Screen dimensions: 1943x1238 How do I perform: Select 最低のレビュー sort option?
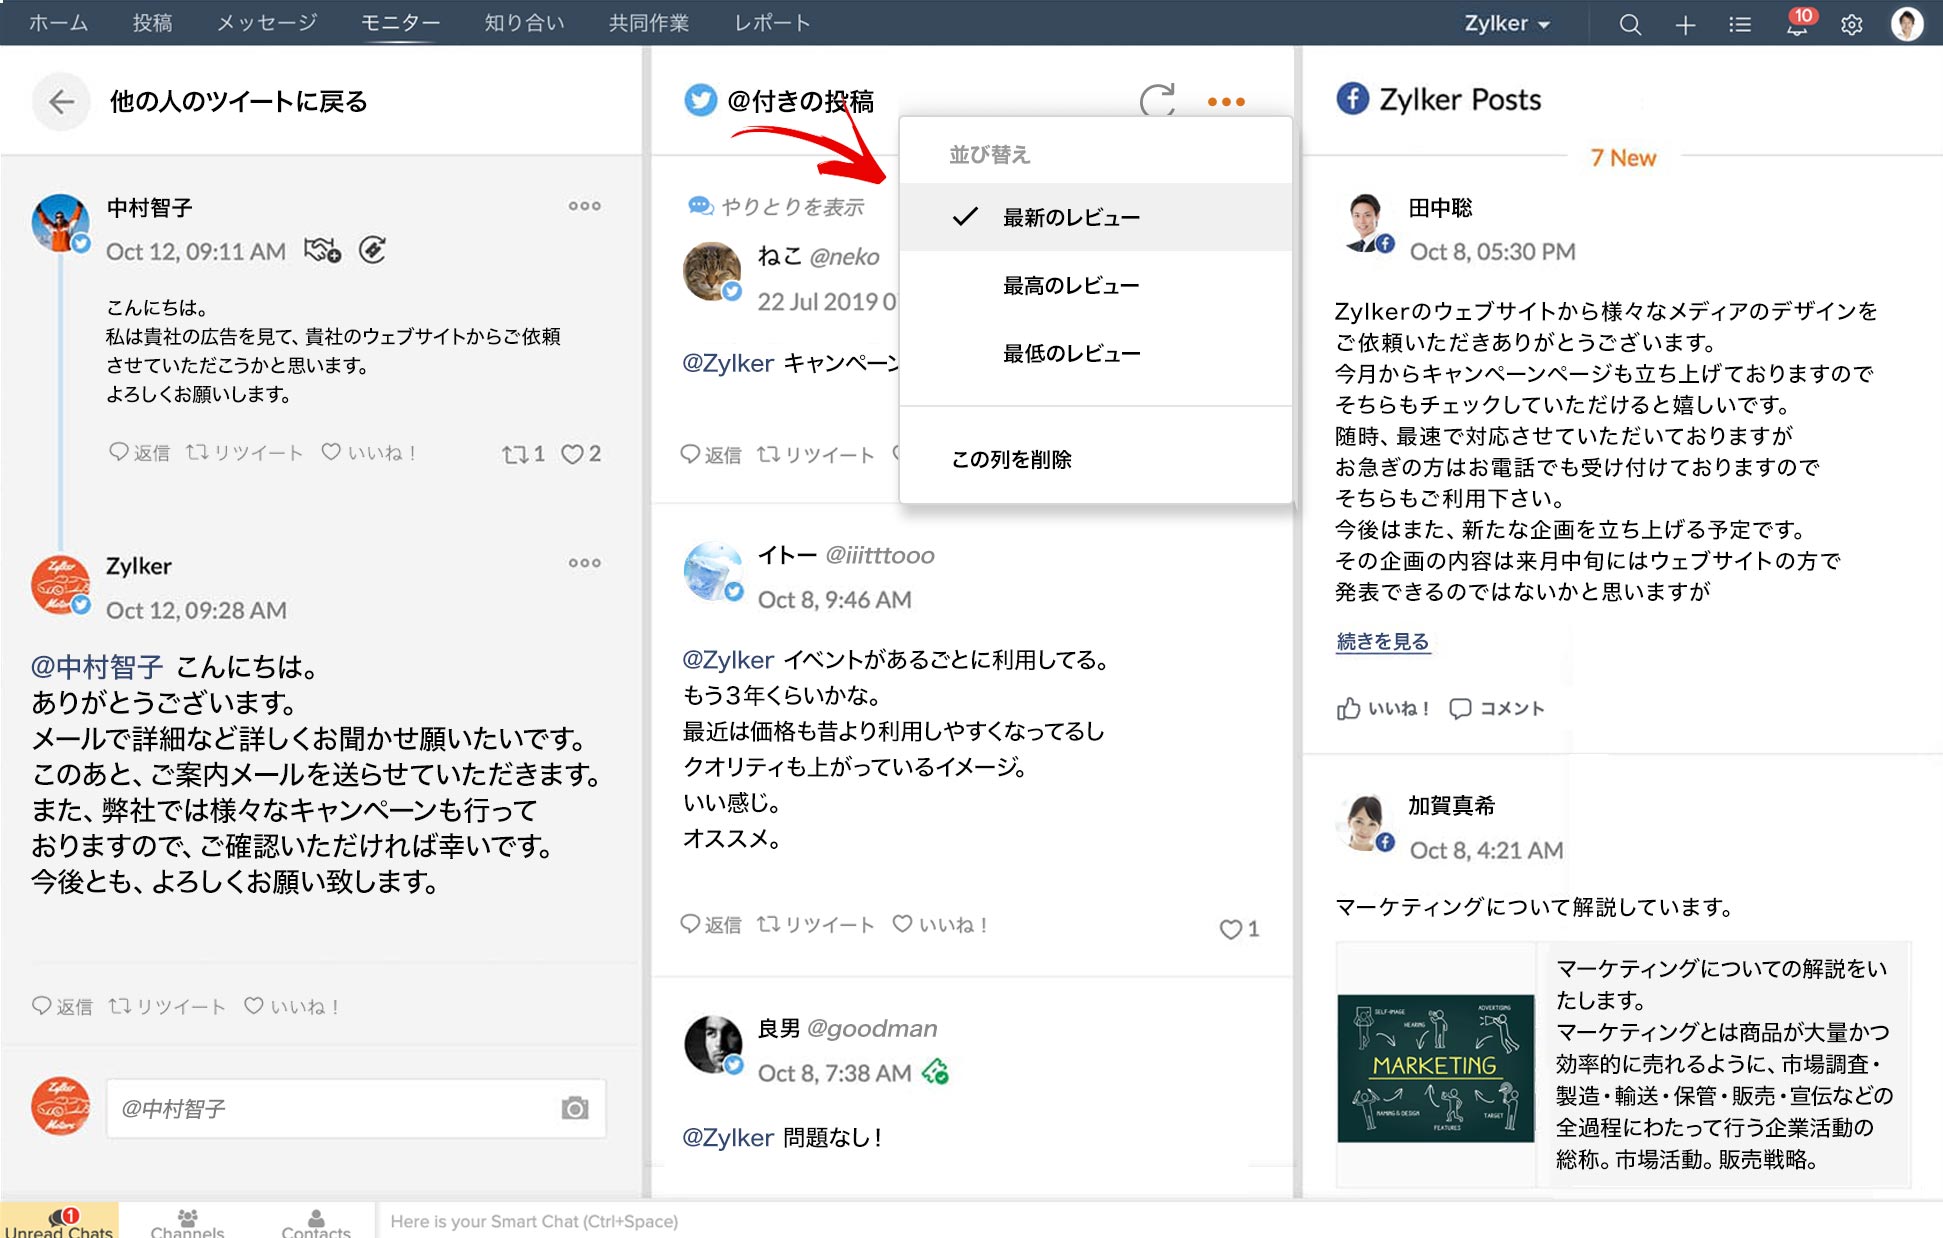(1096, 353)
